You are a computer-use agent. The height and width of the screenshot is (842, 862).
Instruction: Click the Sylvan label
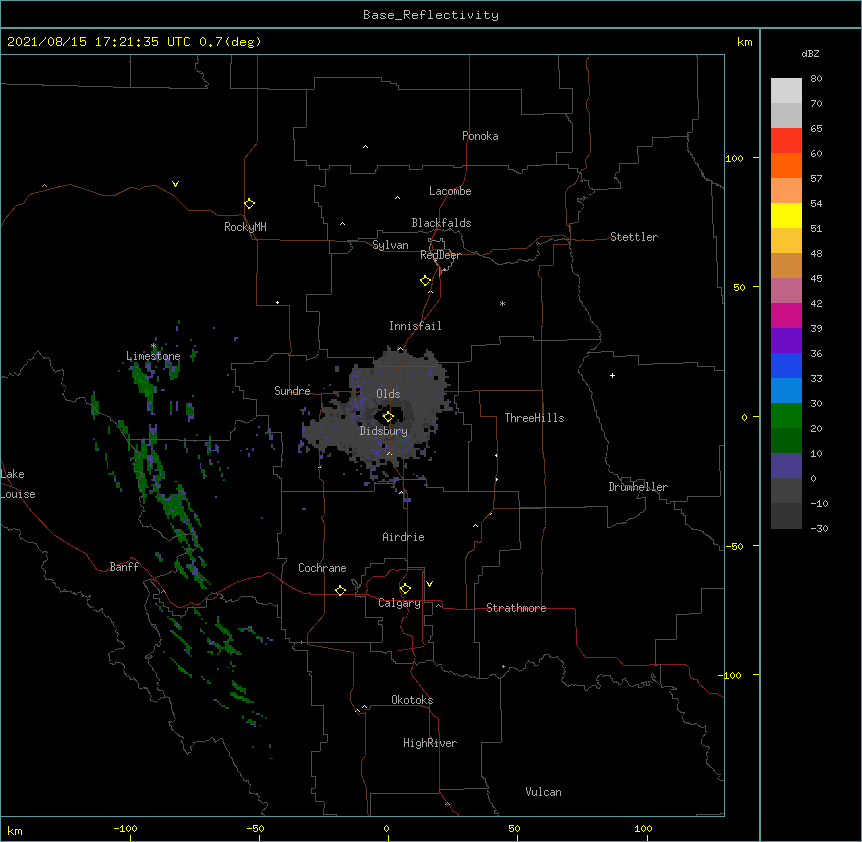click(390, 245)
